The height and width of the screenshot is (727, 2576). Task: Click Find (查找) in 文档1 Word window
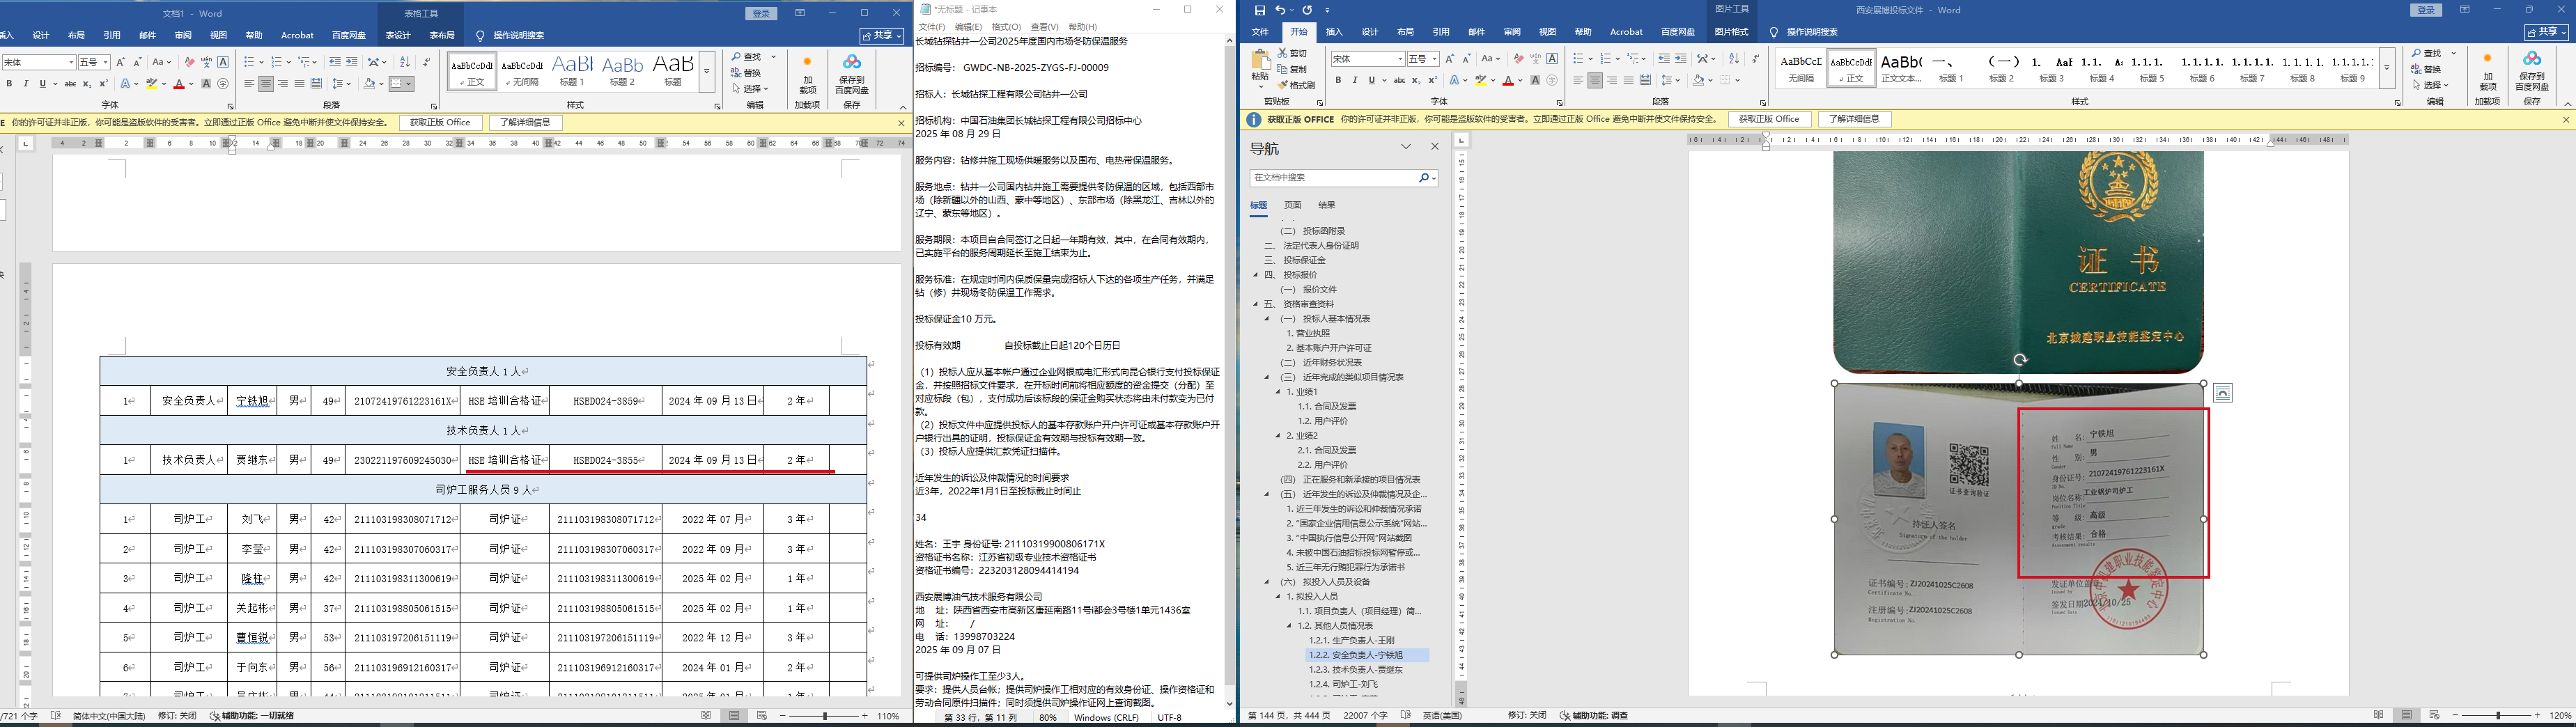[747, 57]
